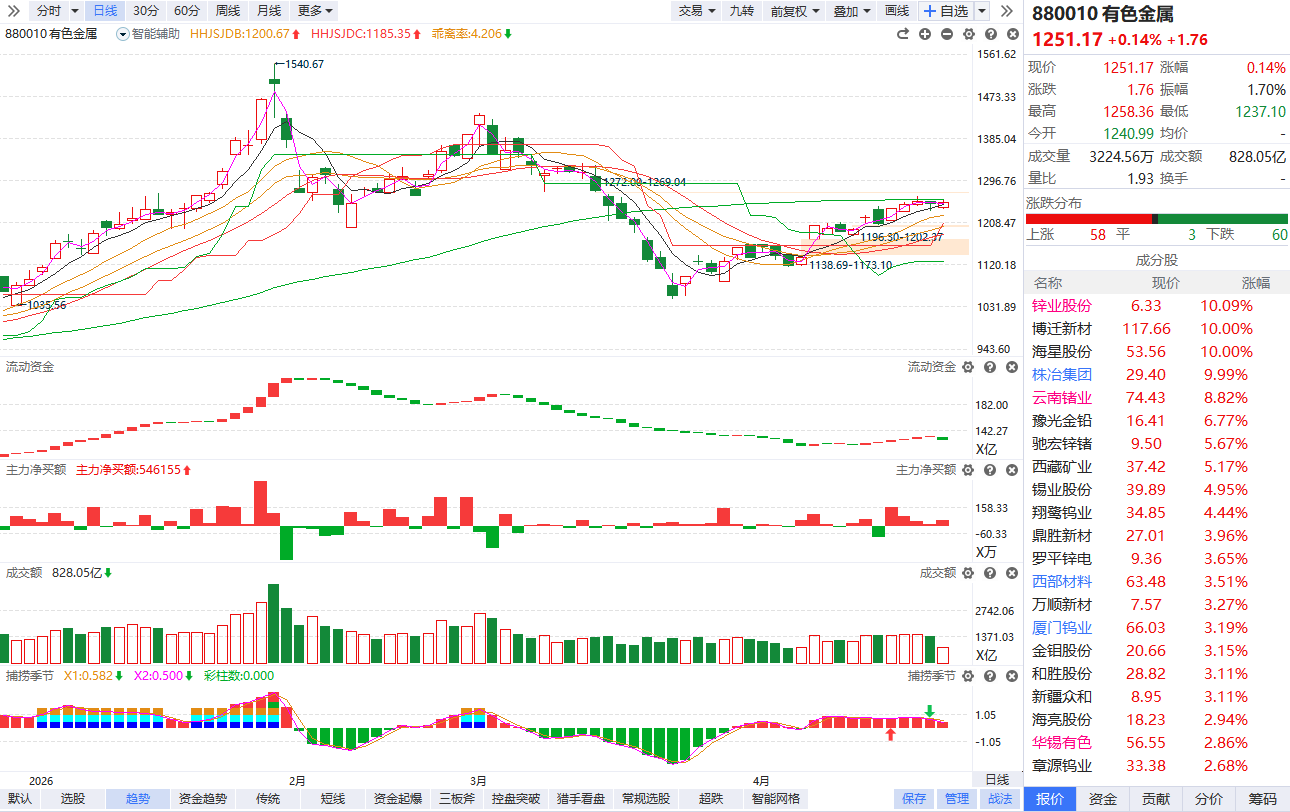
Task: Open settings gear of 成交额 panel
Action: pos(968,573)
